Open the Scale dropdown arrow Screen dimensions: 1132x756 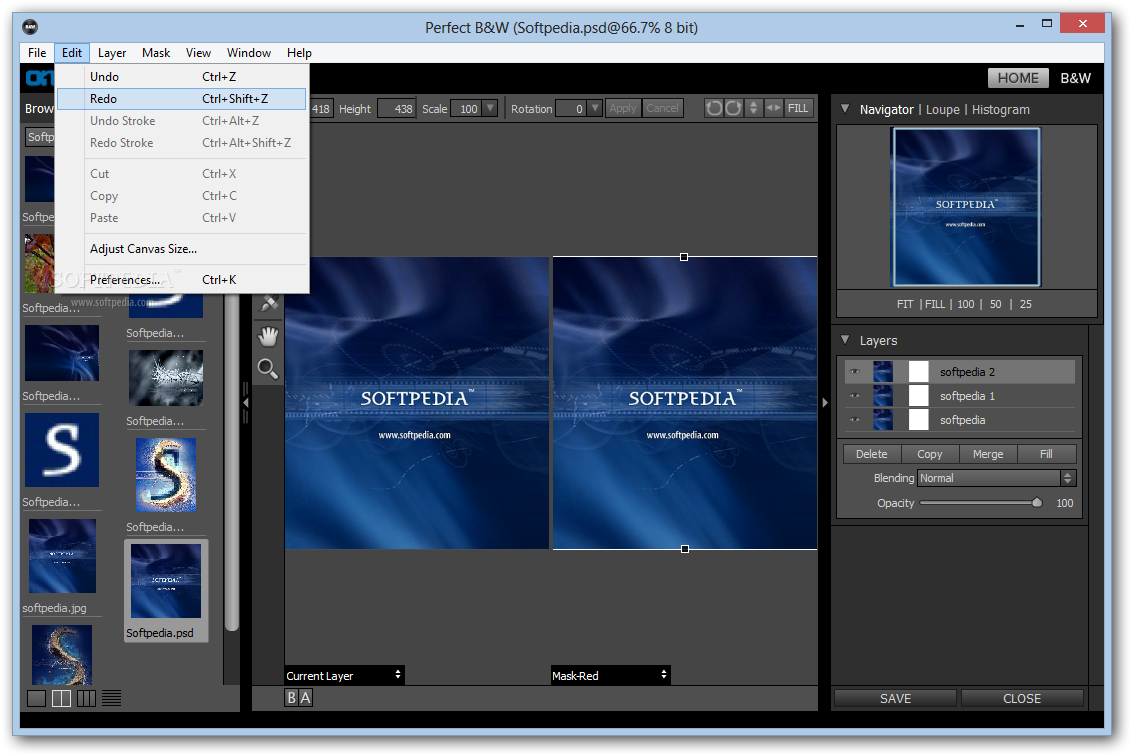click(490, 108)
